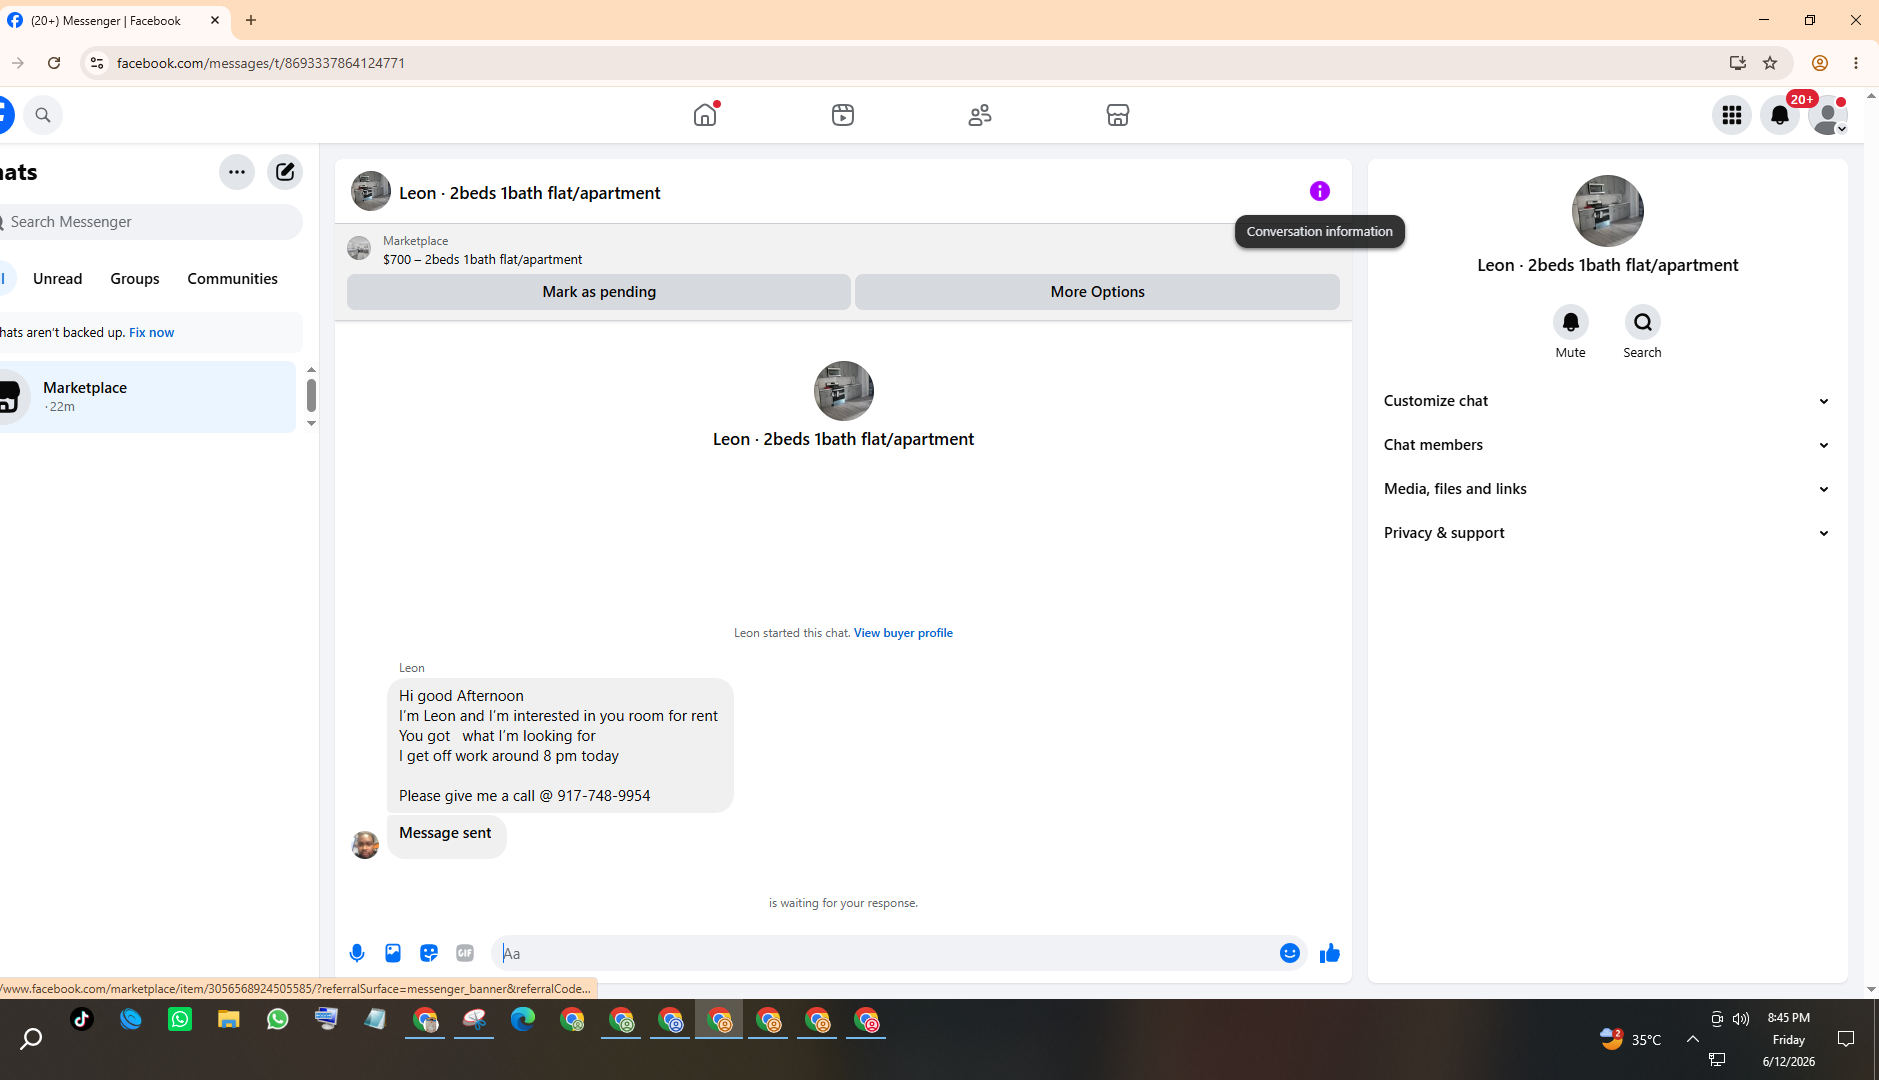This screenshot has height=1080, width=1879.
Task: Expand the Privacy & support section
Action: pos(1607,533)
